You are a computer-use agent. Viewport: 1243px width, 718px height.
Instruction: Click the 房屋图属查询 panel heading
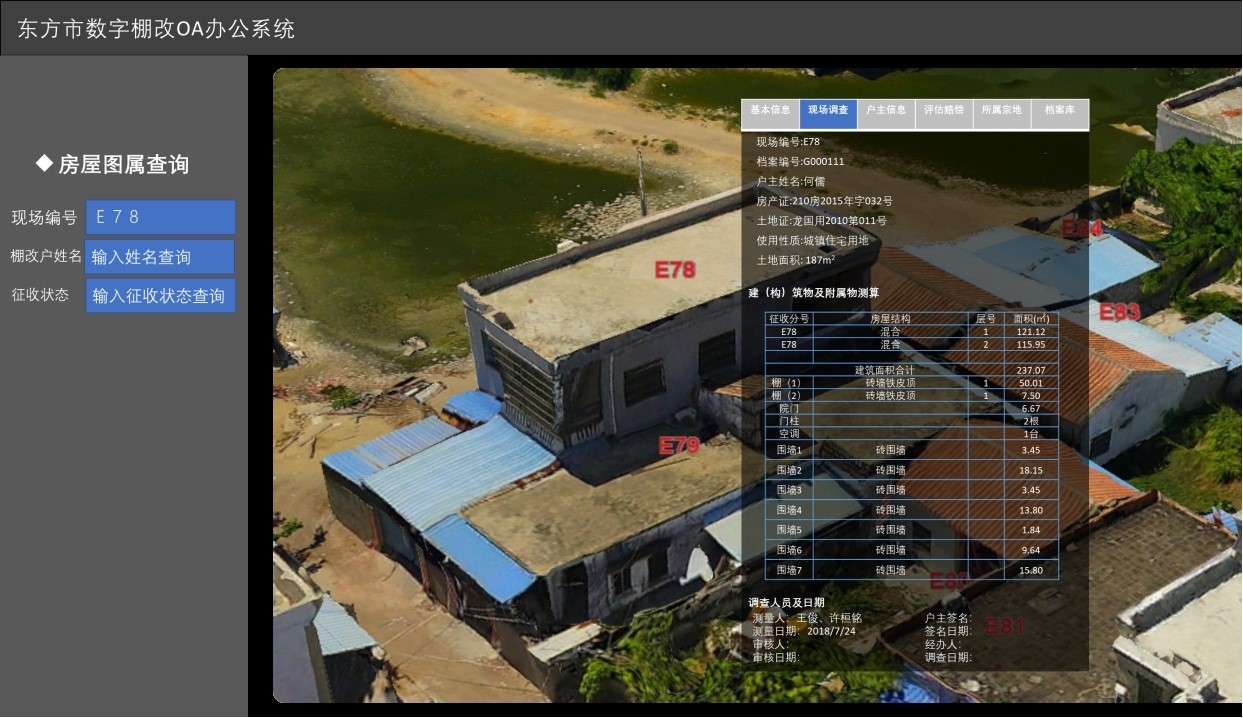[x=112, y=164]
